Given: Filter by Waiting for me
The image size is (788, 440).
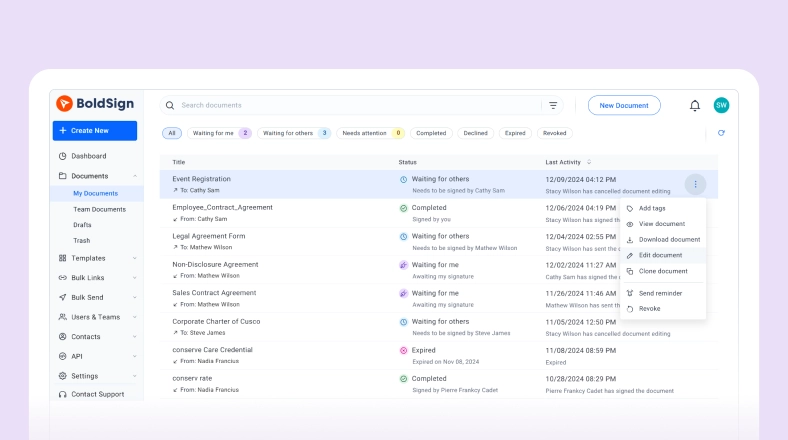Looking at the screenshot, I should (x=219, y=133).
